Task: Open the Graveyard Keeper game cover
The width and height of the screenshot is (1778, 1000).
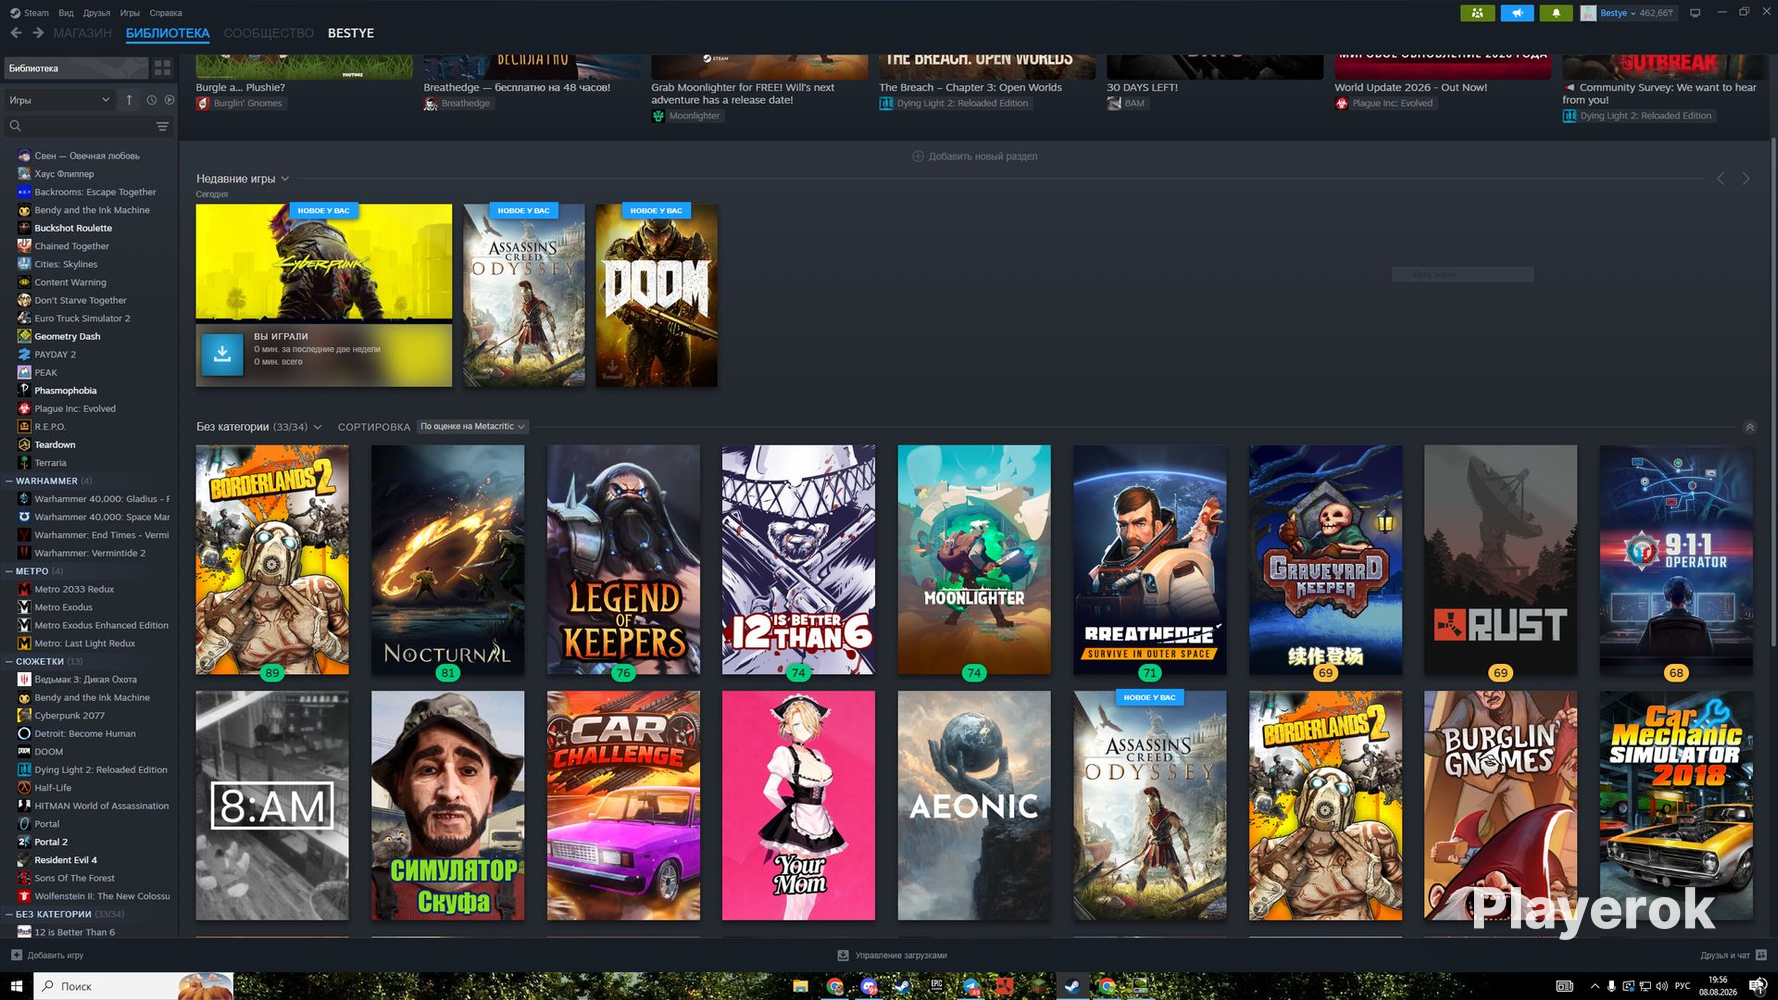Action: [x=1325, y=559]
